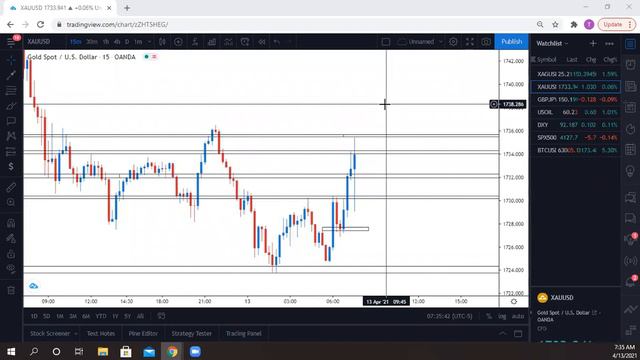Open the layout selection square icon
The image size is (640, 360).
pyautogui.click(x=386, y=42)
